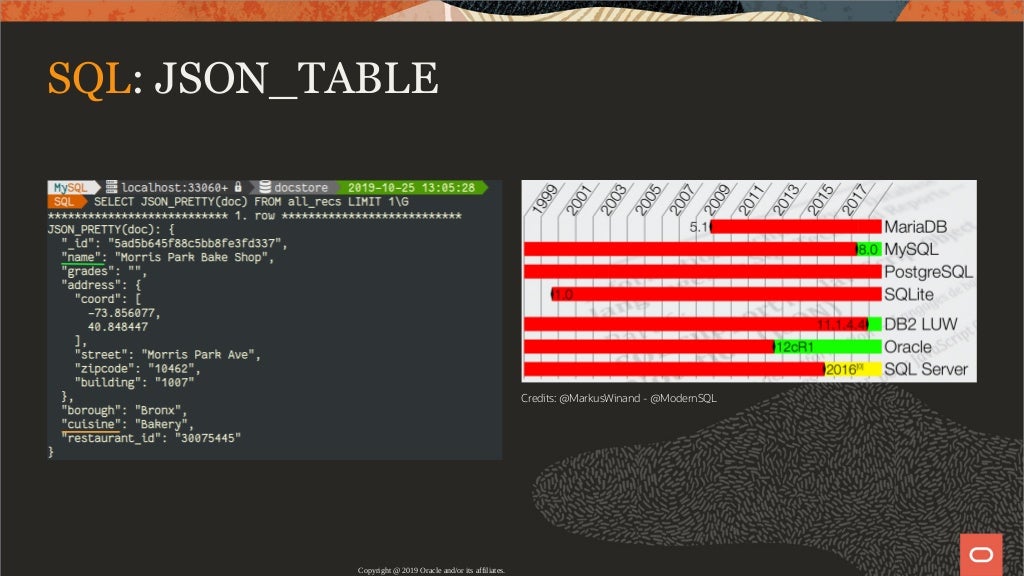Viewport: 1024px width, 576px height.
Task: Click the underlined "cuisine" JSON key
Action: 91,424
